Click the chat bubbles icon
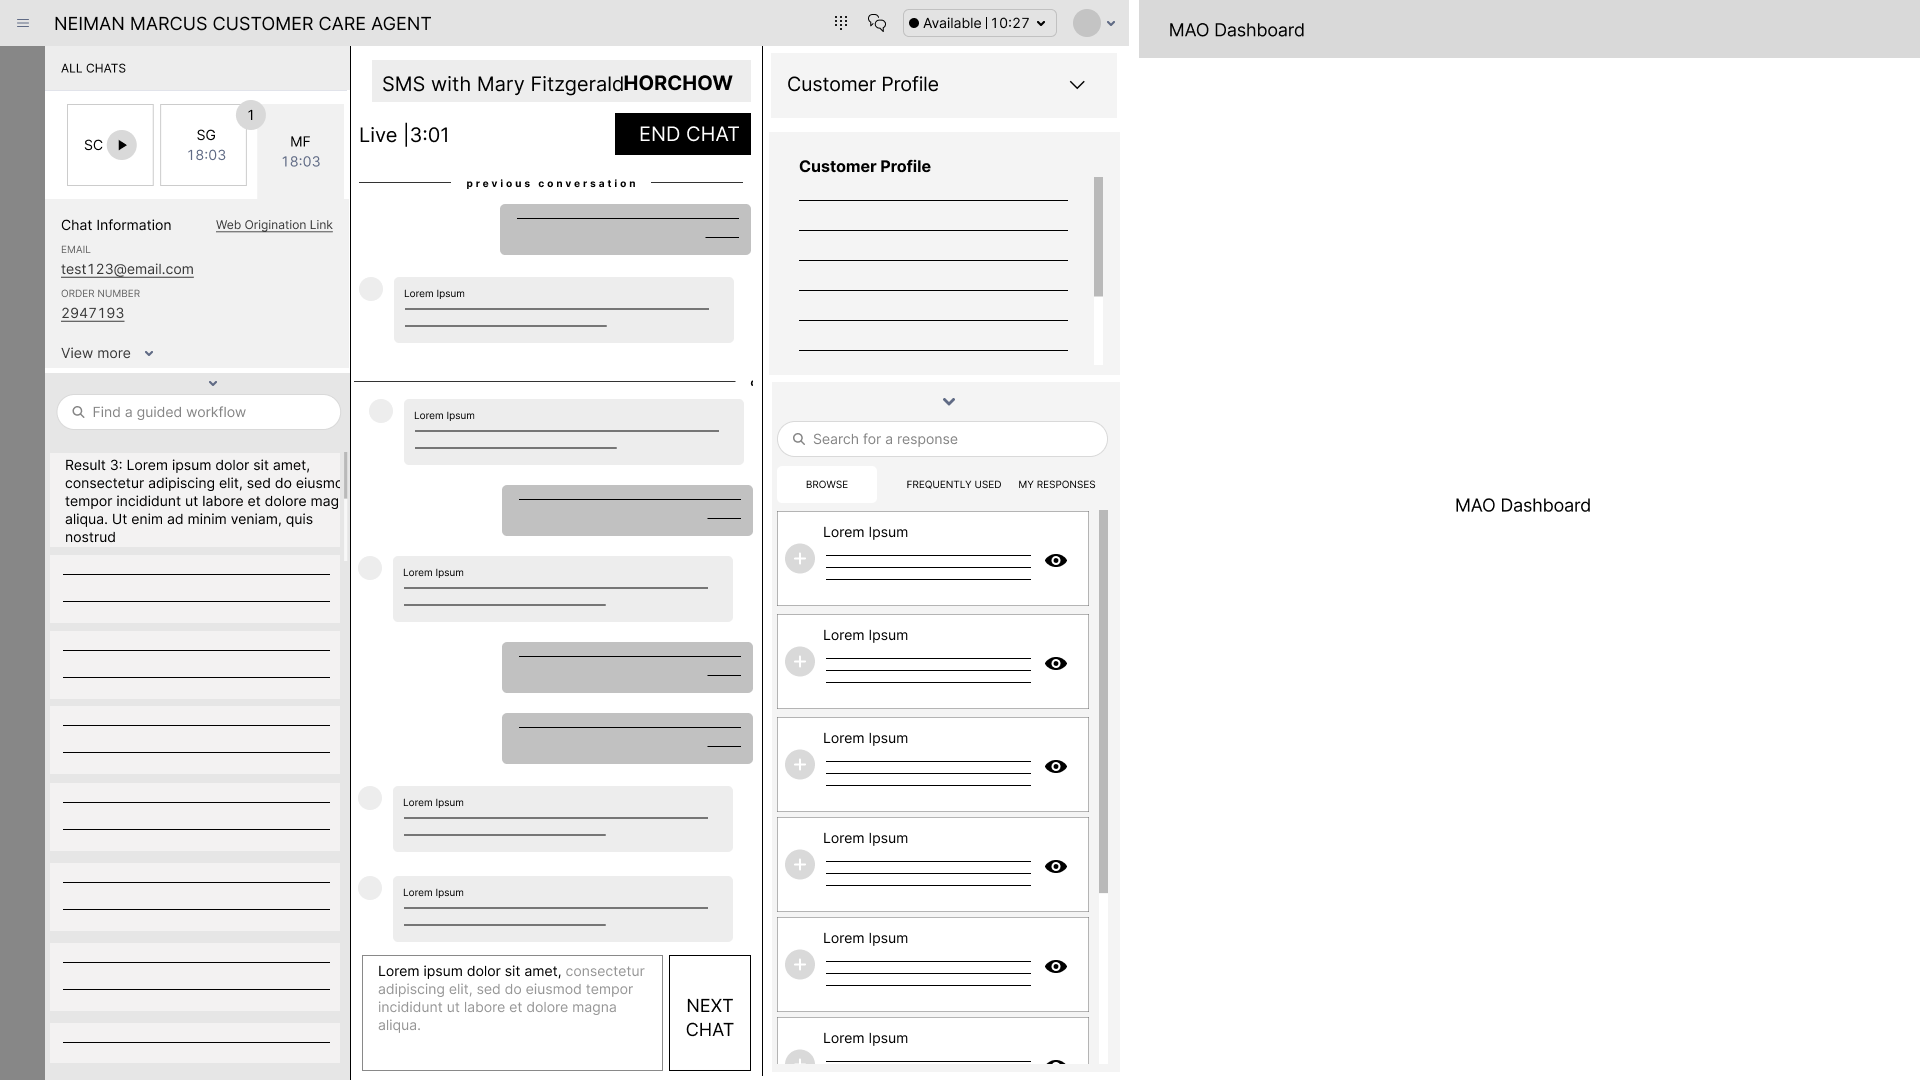The height and width of the screenshot is (1080, 1920). (877, 22)
